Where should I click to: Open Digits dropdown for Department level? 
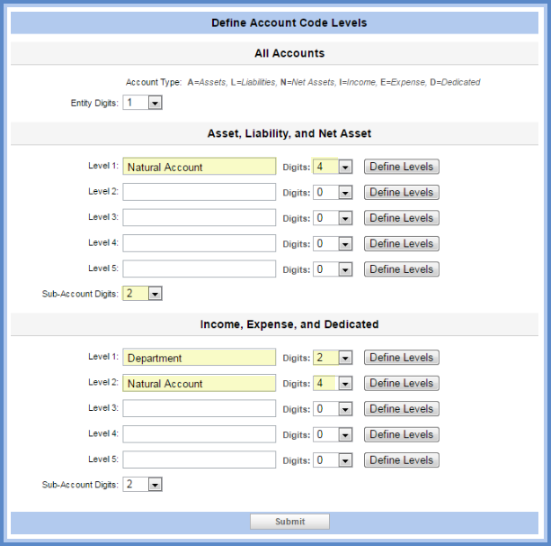(x=332, y=357)
